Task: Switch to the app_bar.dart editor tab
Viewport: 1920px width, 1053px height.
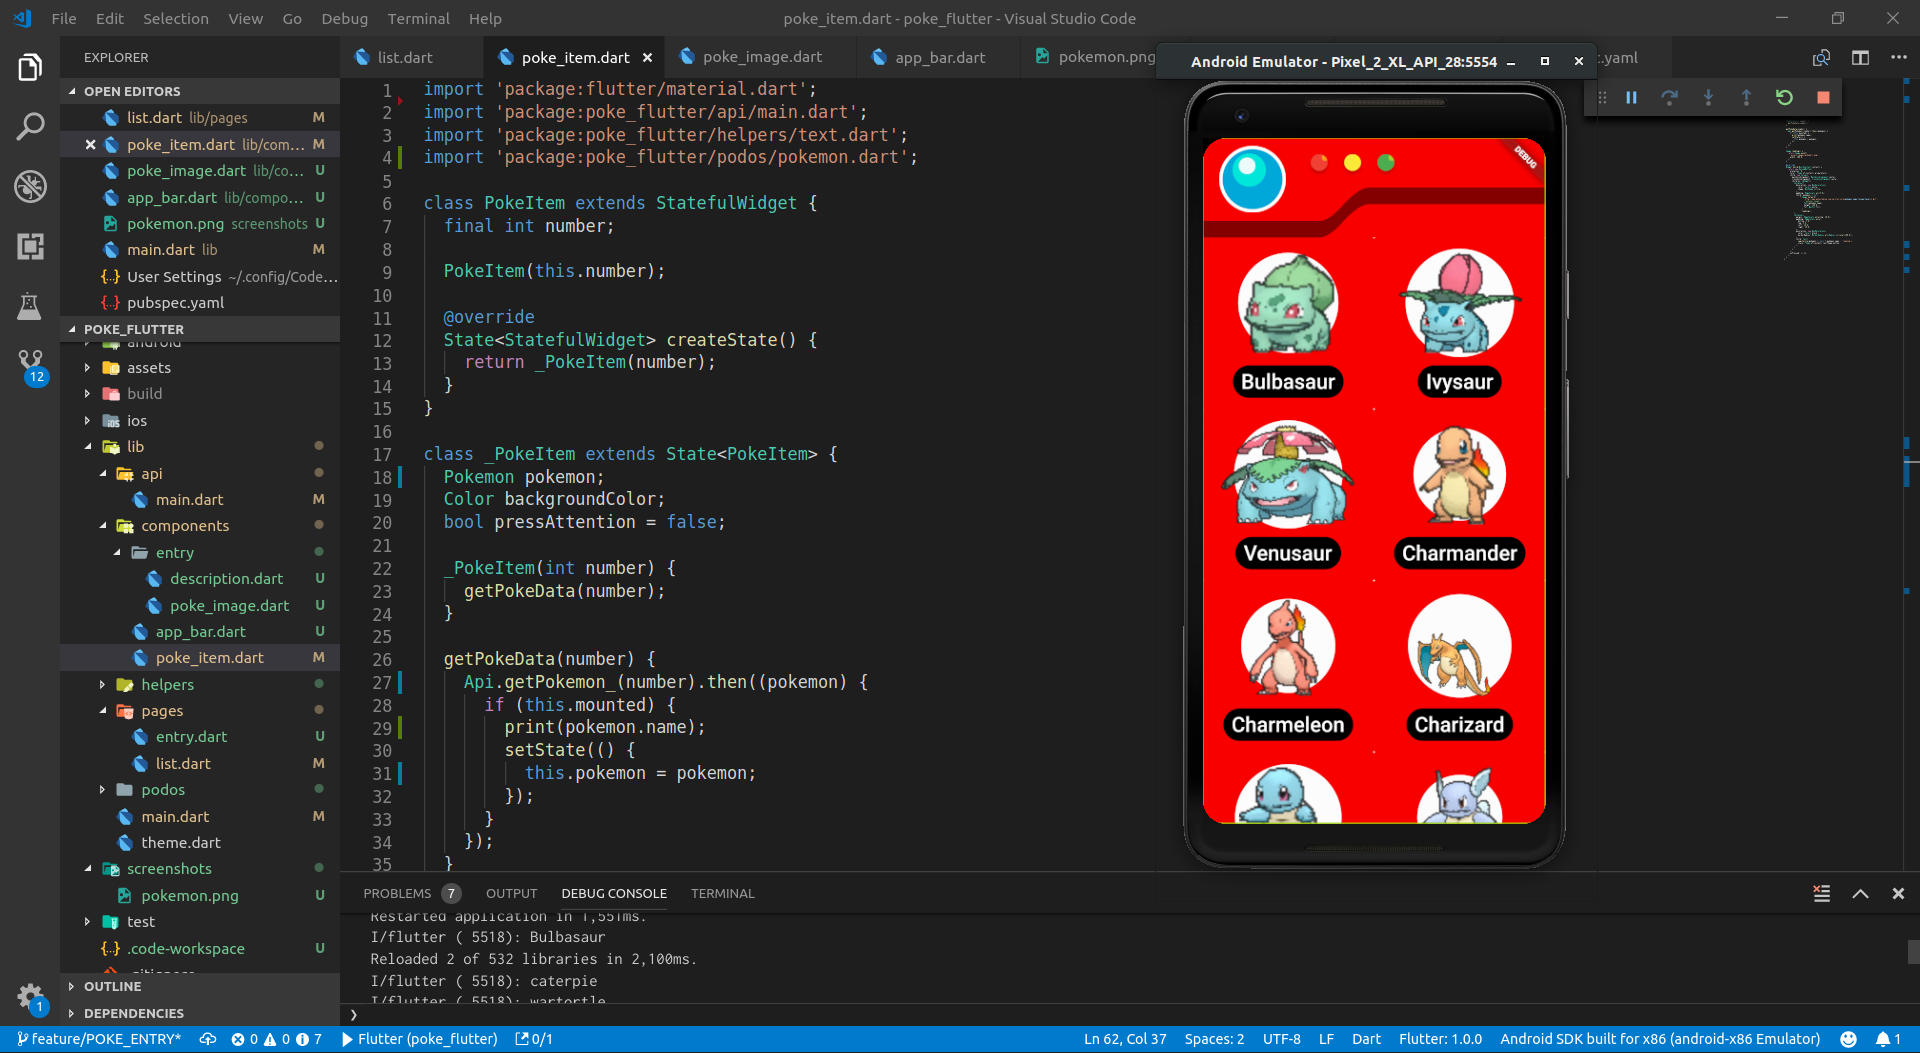Action: [940, 58]
